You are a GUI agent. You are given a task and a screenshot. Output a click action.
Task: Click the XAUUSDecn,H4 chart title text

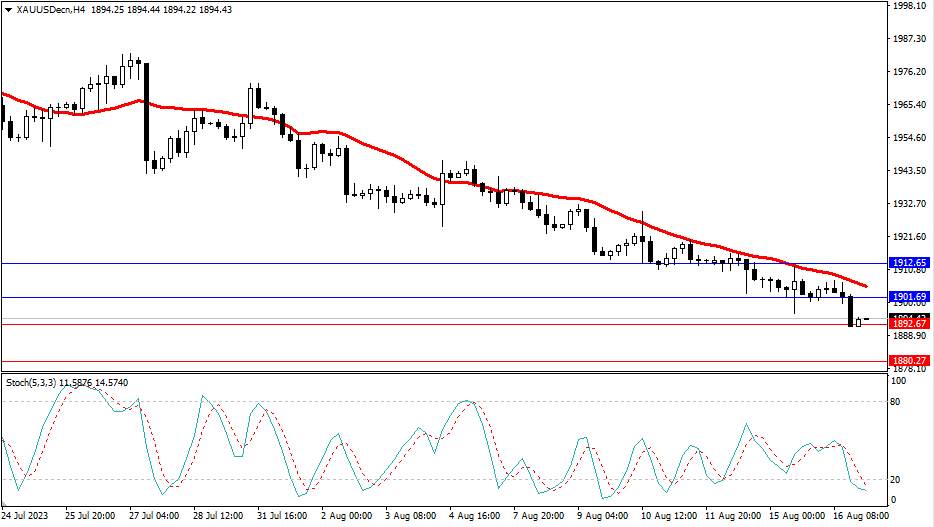click(48, 9)
